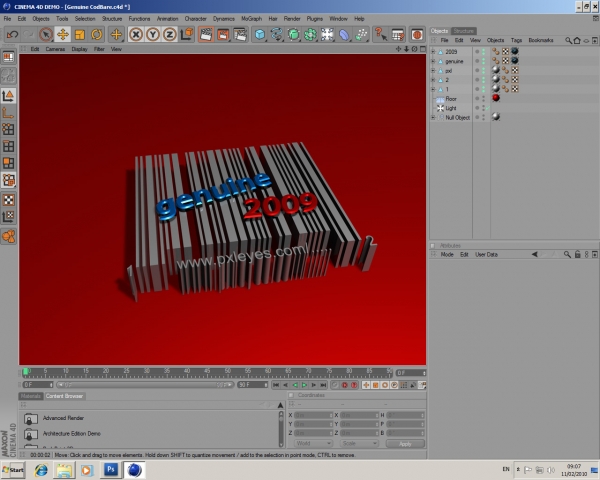Click the Undo arrow icon

pos(12,35)
